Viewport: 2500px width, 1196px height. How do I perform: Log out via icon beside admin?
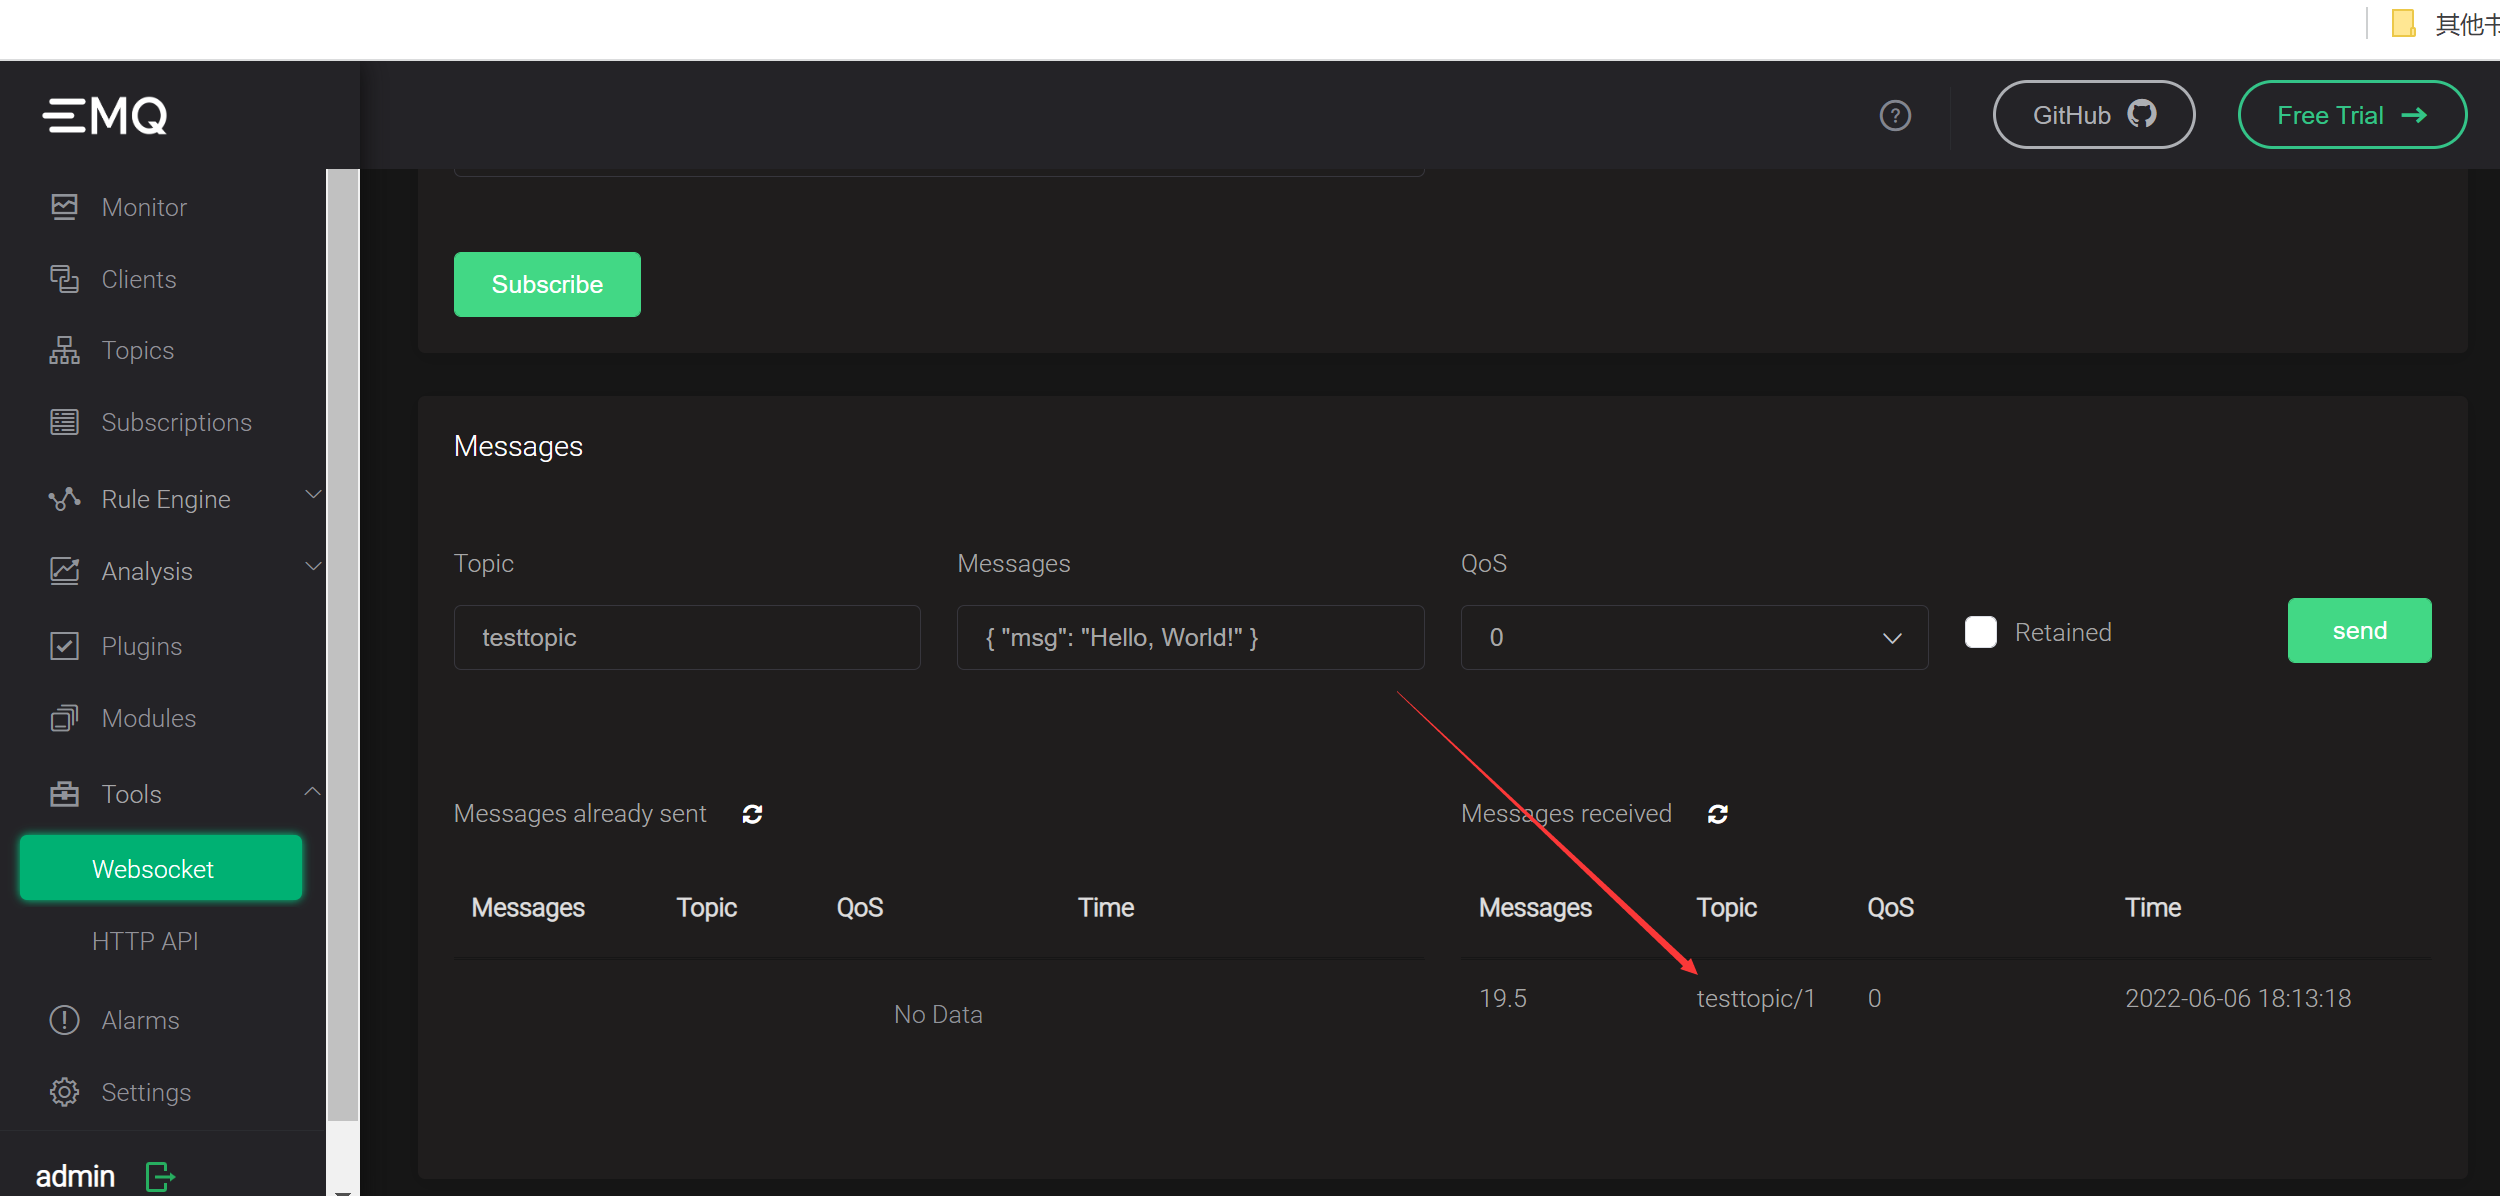(160, 1176)
